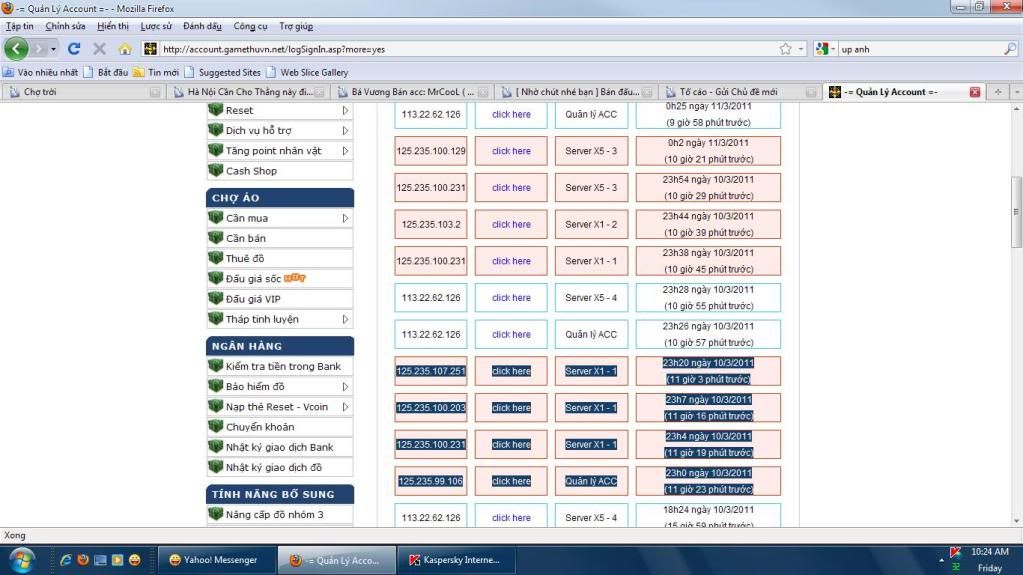Click search magnifier icon in search box
Screen dimensions: 1023x575
pos(1010,49)
